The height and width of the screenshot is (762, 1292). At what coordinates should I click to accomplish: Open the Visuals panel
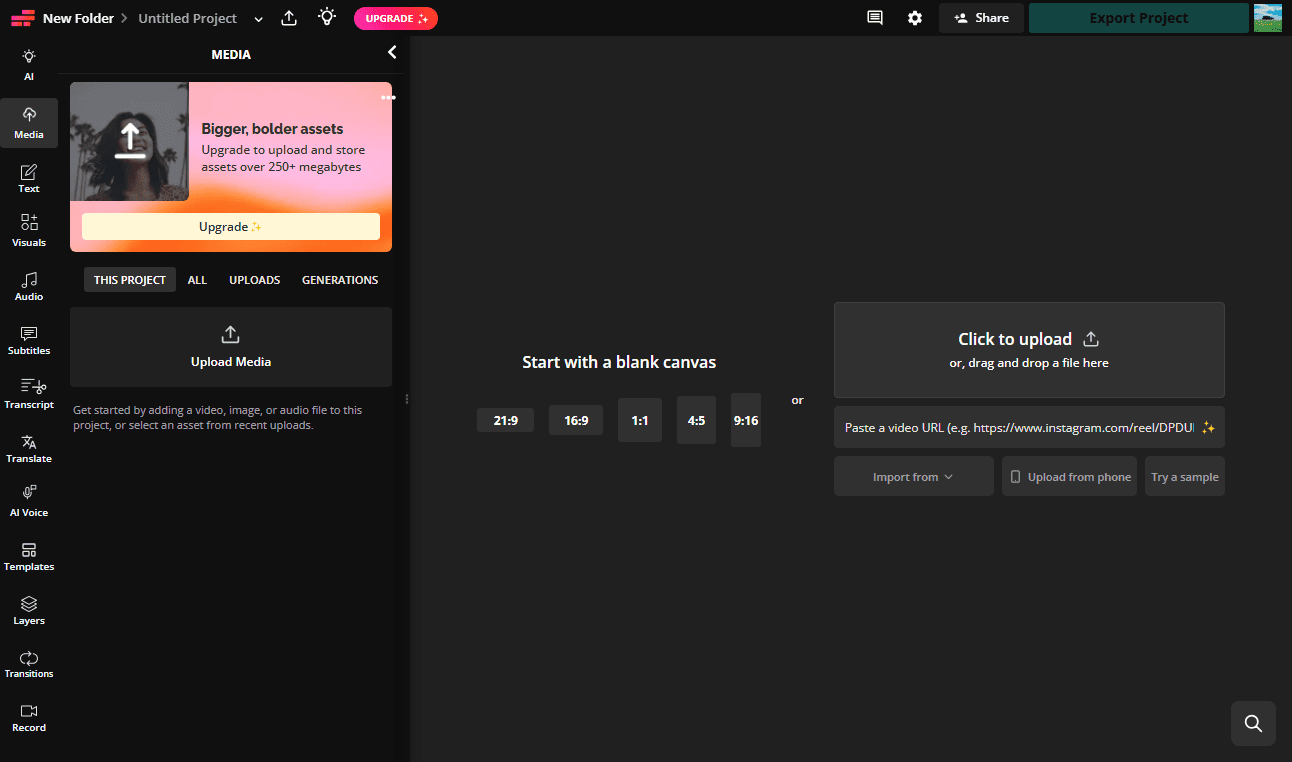pyautogui.click(x=29, y=231)
